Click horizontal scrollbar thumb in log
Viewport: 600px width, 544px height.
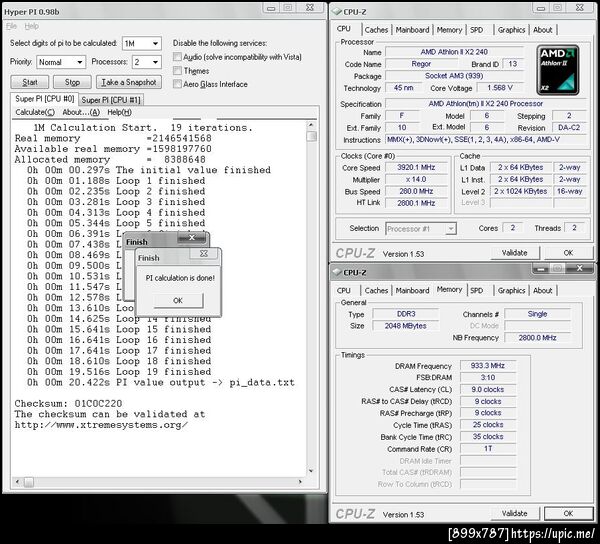coord(29,482)
